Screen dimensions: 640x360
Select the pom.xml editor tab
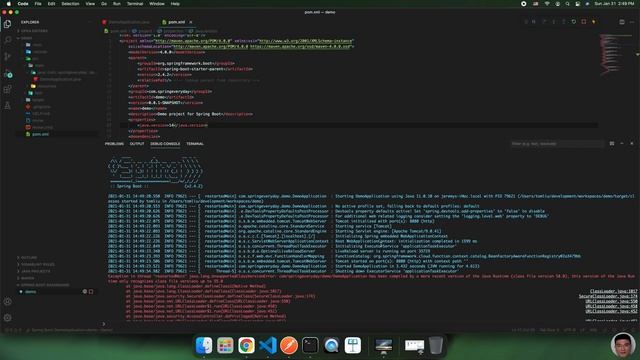coord(176,22)
